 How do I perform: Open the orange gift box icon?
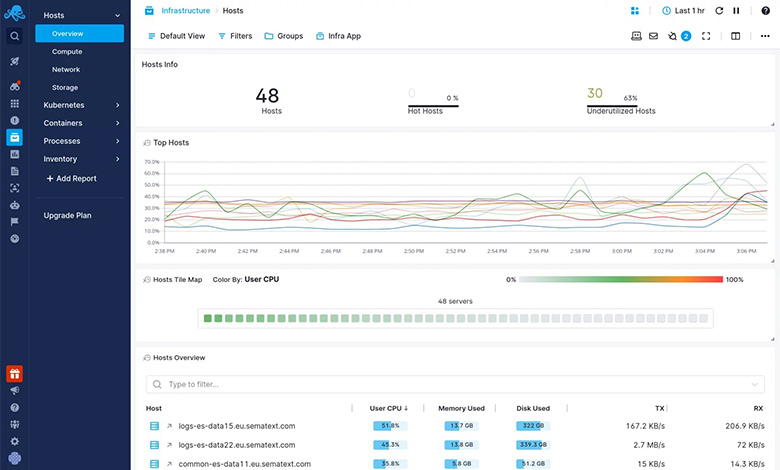tap(14, 374)
